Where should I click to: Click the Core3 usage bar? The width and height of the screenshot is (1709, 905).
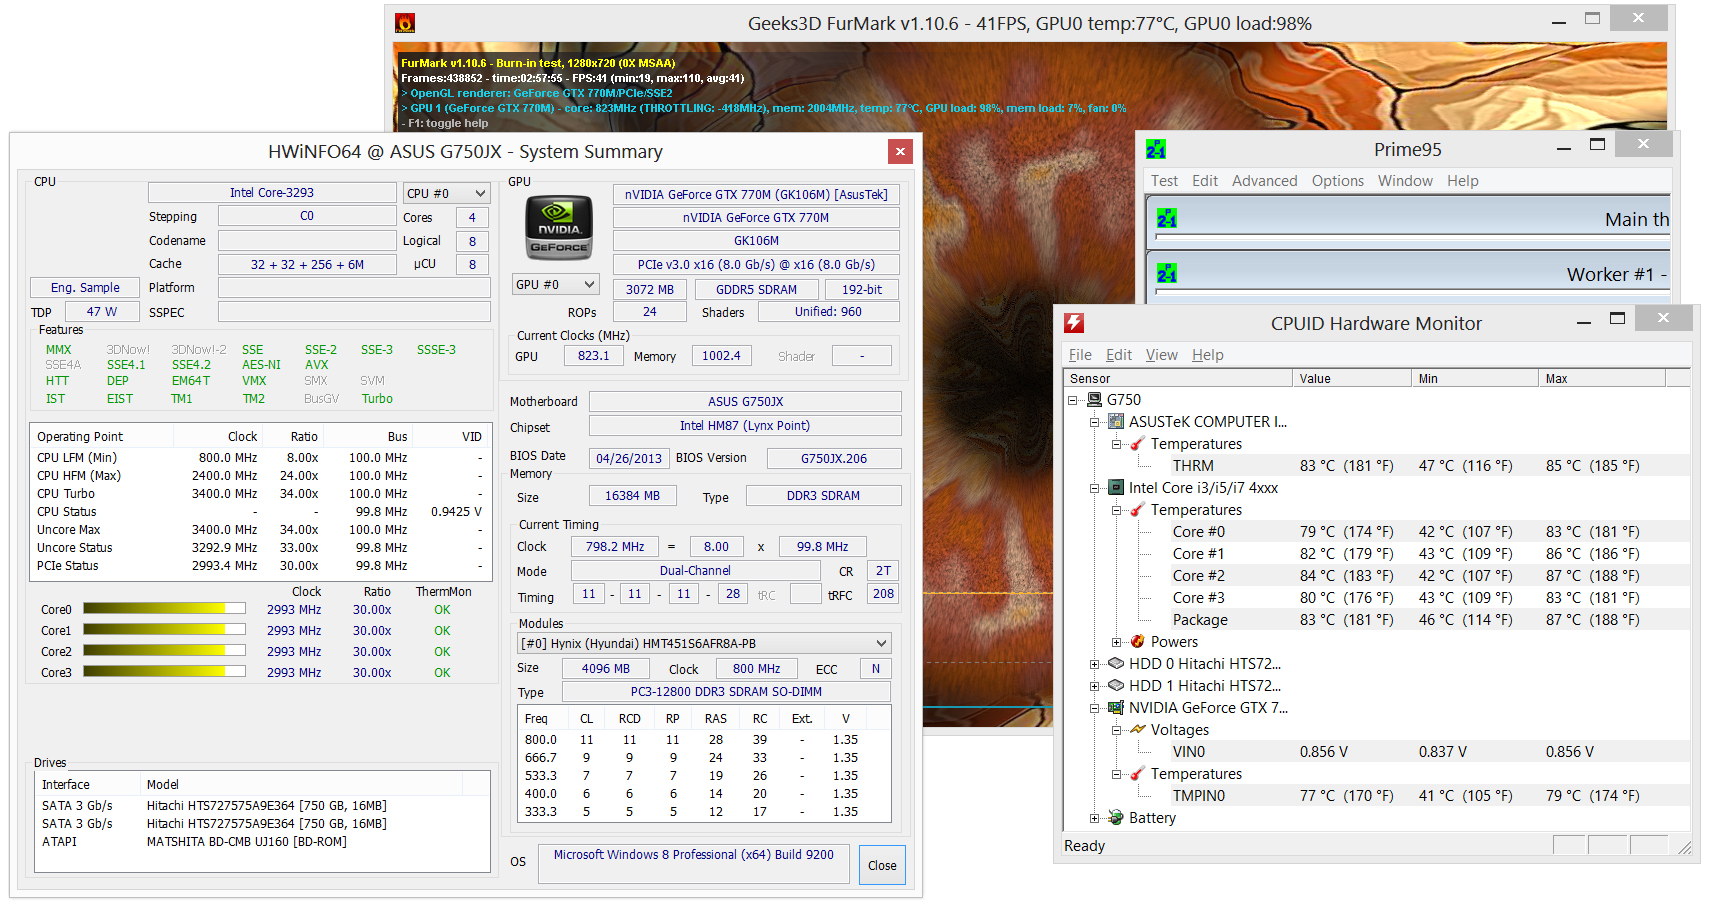[165, 671]
